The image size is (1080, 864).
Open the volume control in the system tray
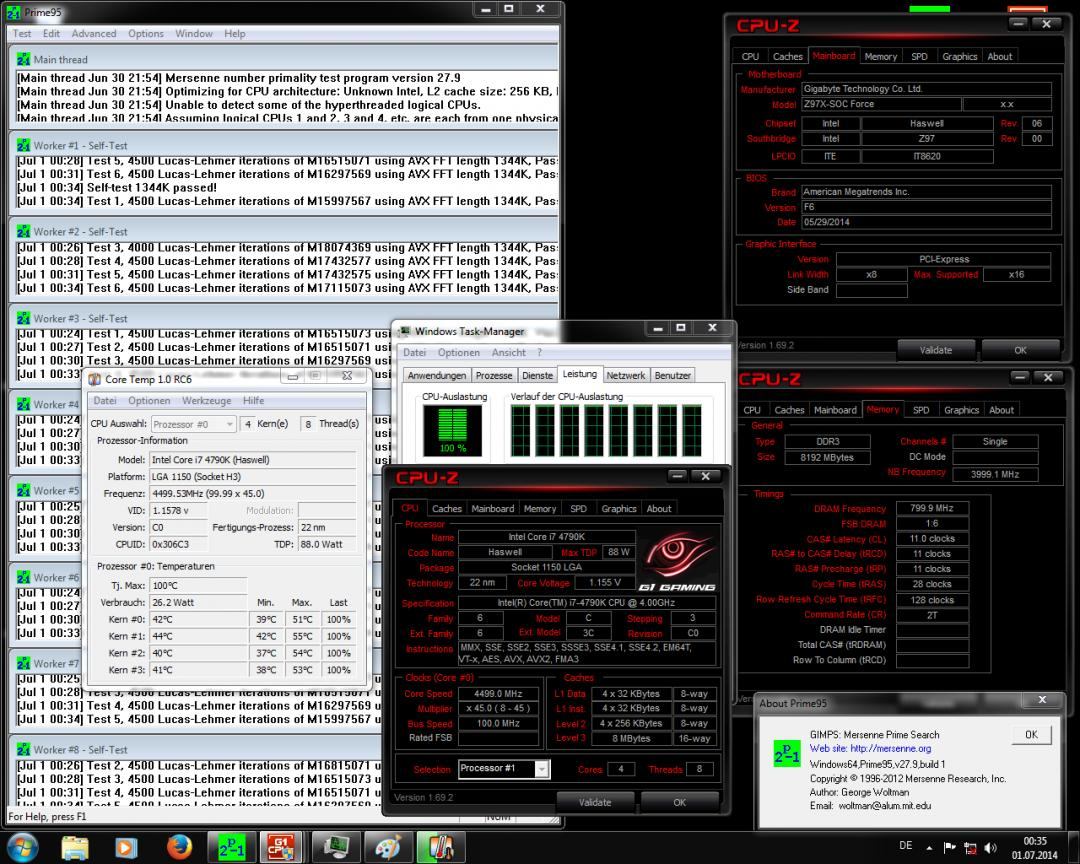coord(990,847)
